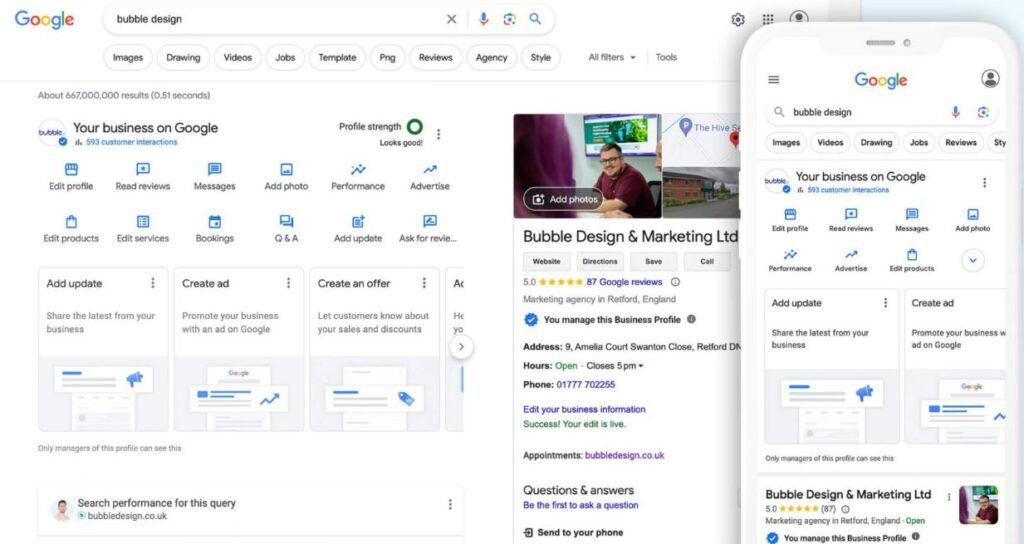
Task: Click the Add photos button on photo
Action: click(x=564, y=199)
